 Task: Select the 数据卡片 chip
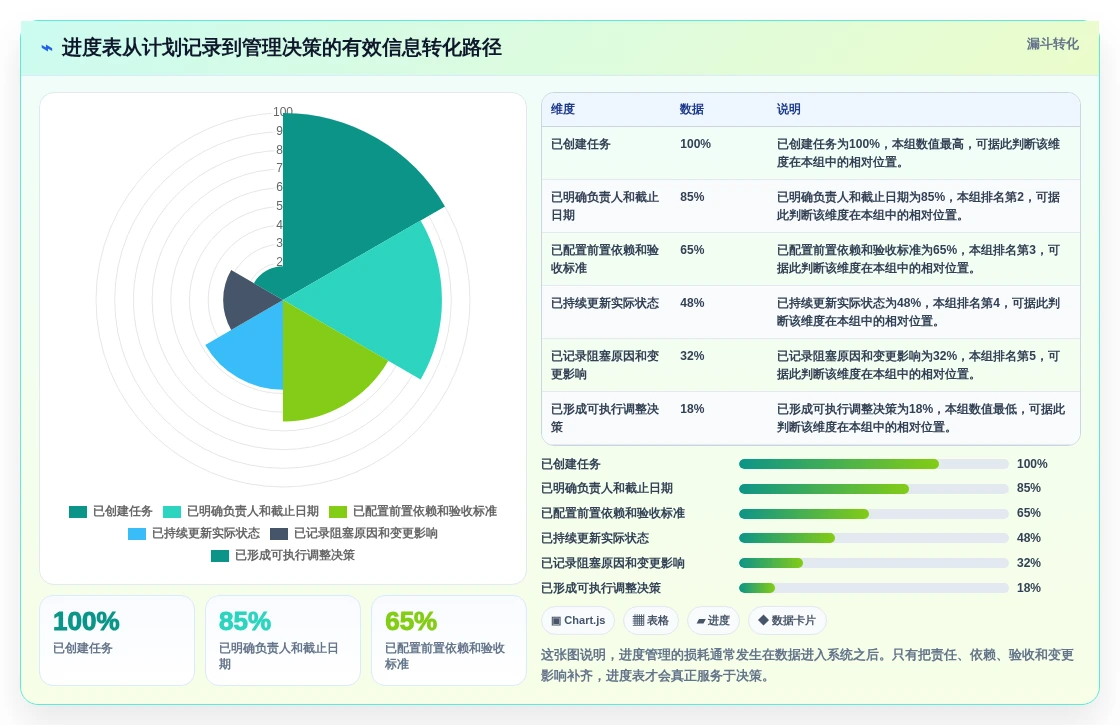click(x=787, y=620)
